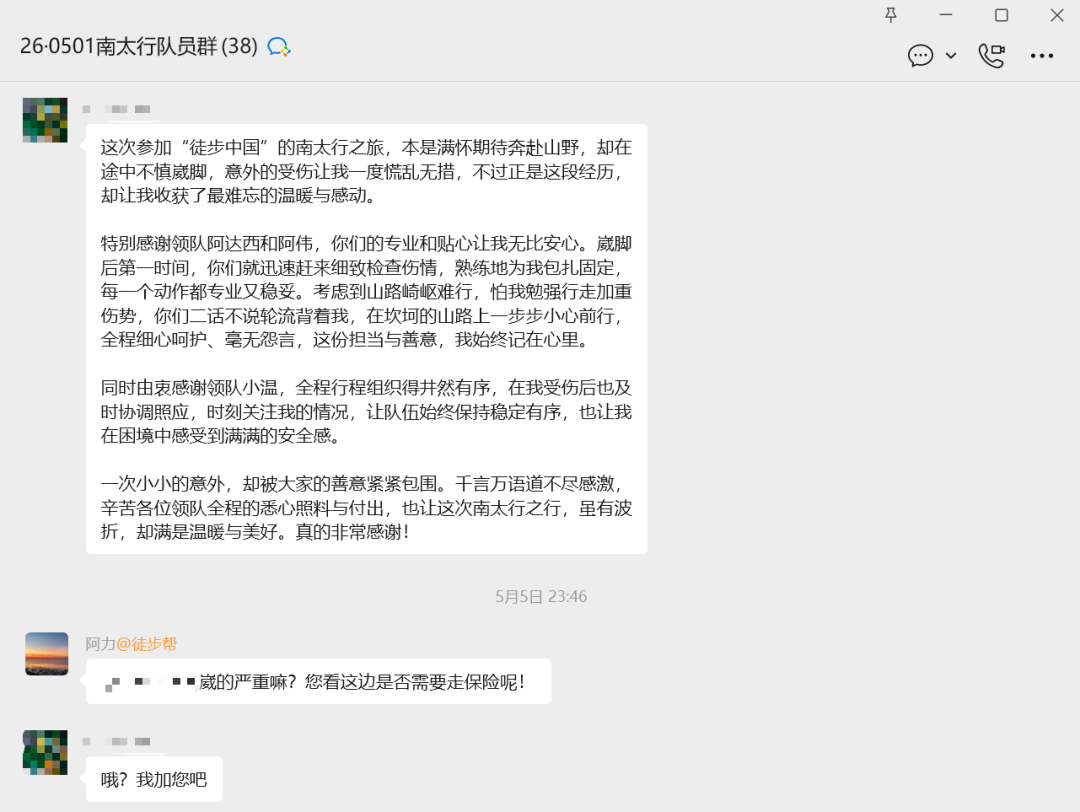Viewport: 1080px width, 812px height.
Task: Click sender name 阿力@徒步帮
Action: [131, 644]
